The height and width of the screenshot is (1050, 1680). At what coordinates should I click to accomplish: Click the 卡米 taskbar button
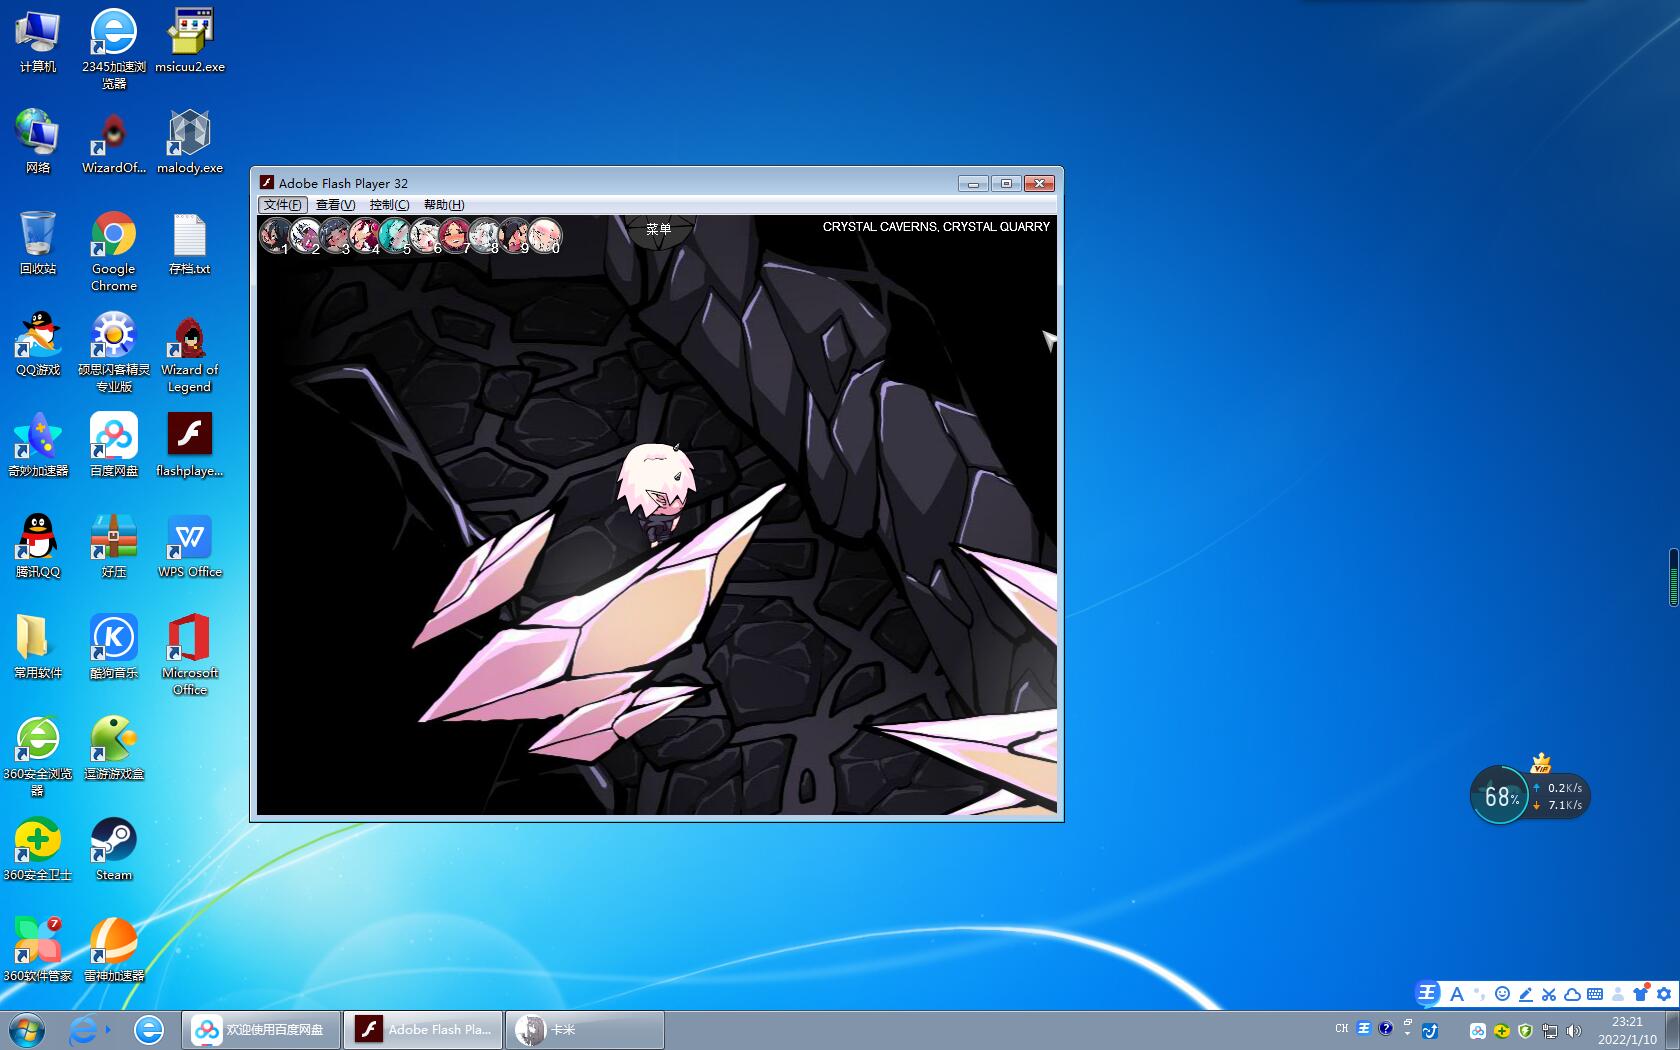pyautogui.click(x=584, y=1029)
